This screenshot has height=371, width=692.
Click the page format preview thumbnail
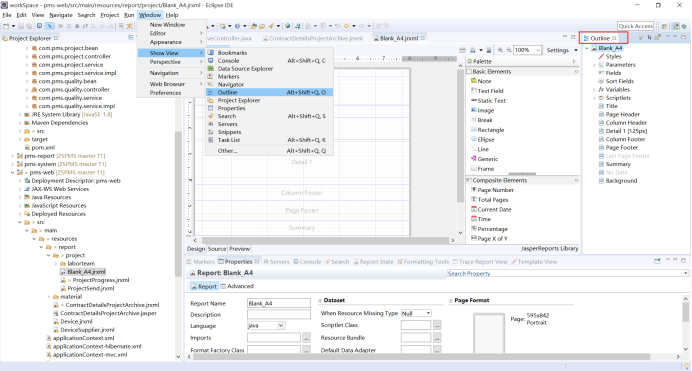point(489,334)
